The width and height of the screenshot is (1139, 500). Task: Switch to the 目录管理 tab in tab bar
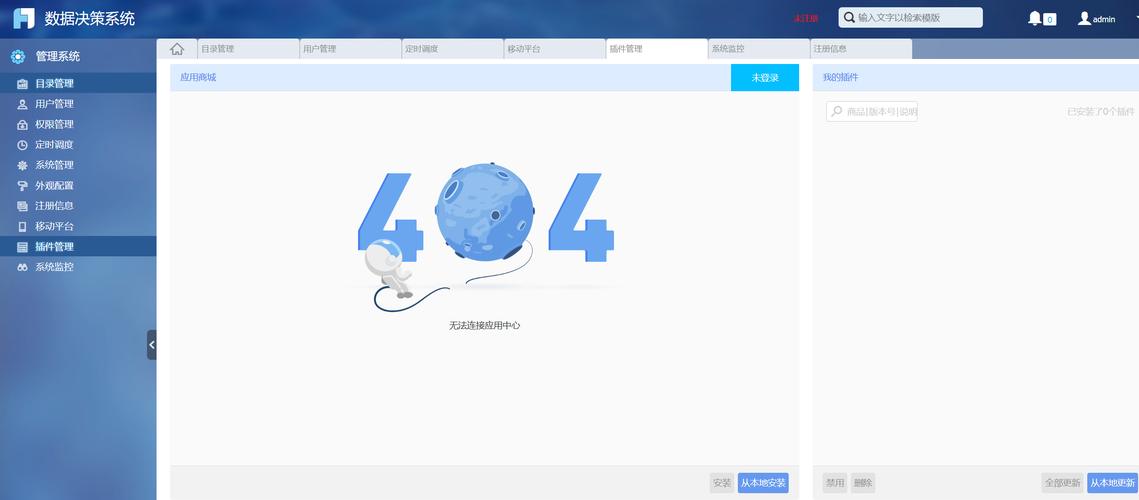click(248, 49)
